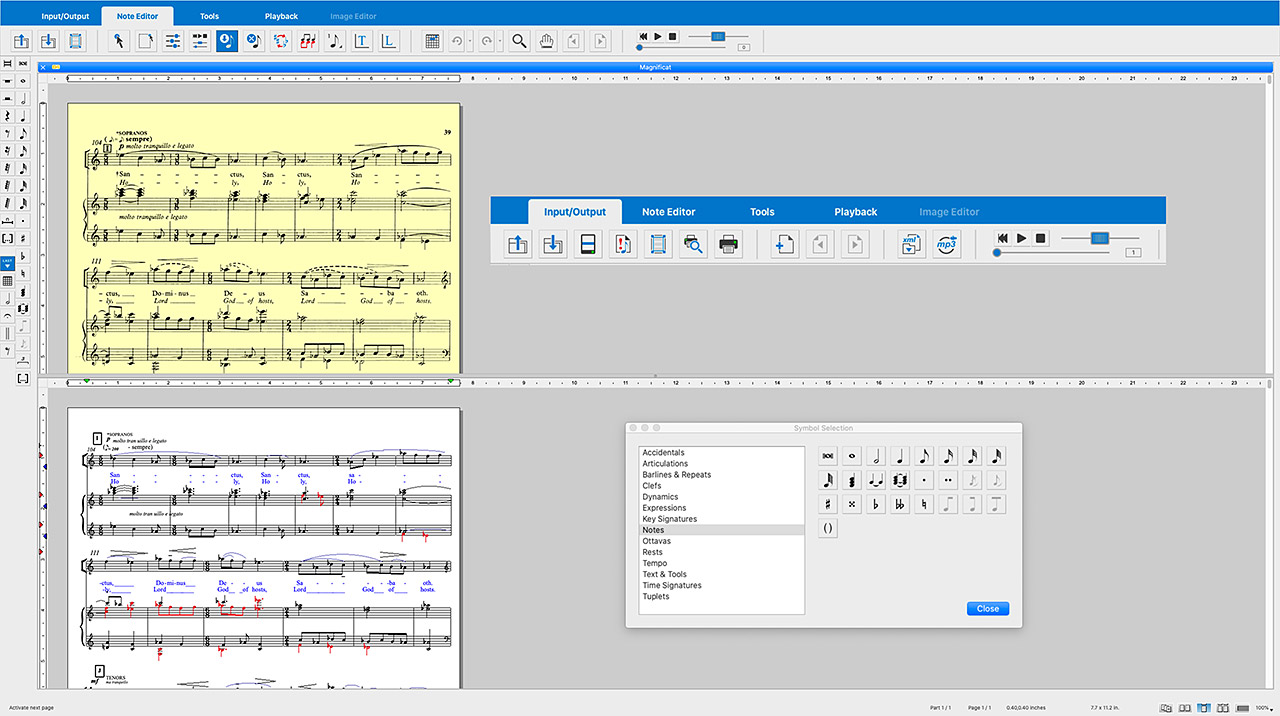
Task: Click the "Part 1 / 1" status text
Action: pos(941,708)
